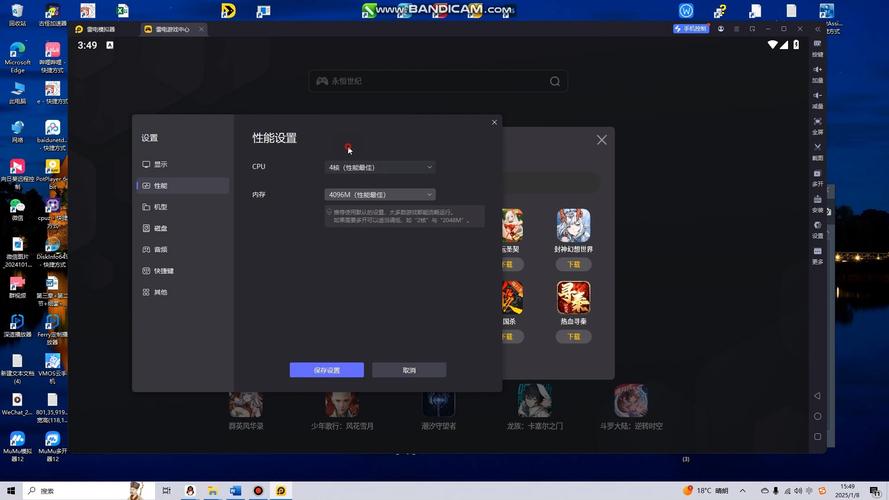The width and height of the screenshot is (889, 500).
Task: Open Task View on the taskbar
Action: click(x=167, y=491)
